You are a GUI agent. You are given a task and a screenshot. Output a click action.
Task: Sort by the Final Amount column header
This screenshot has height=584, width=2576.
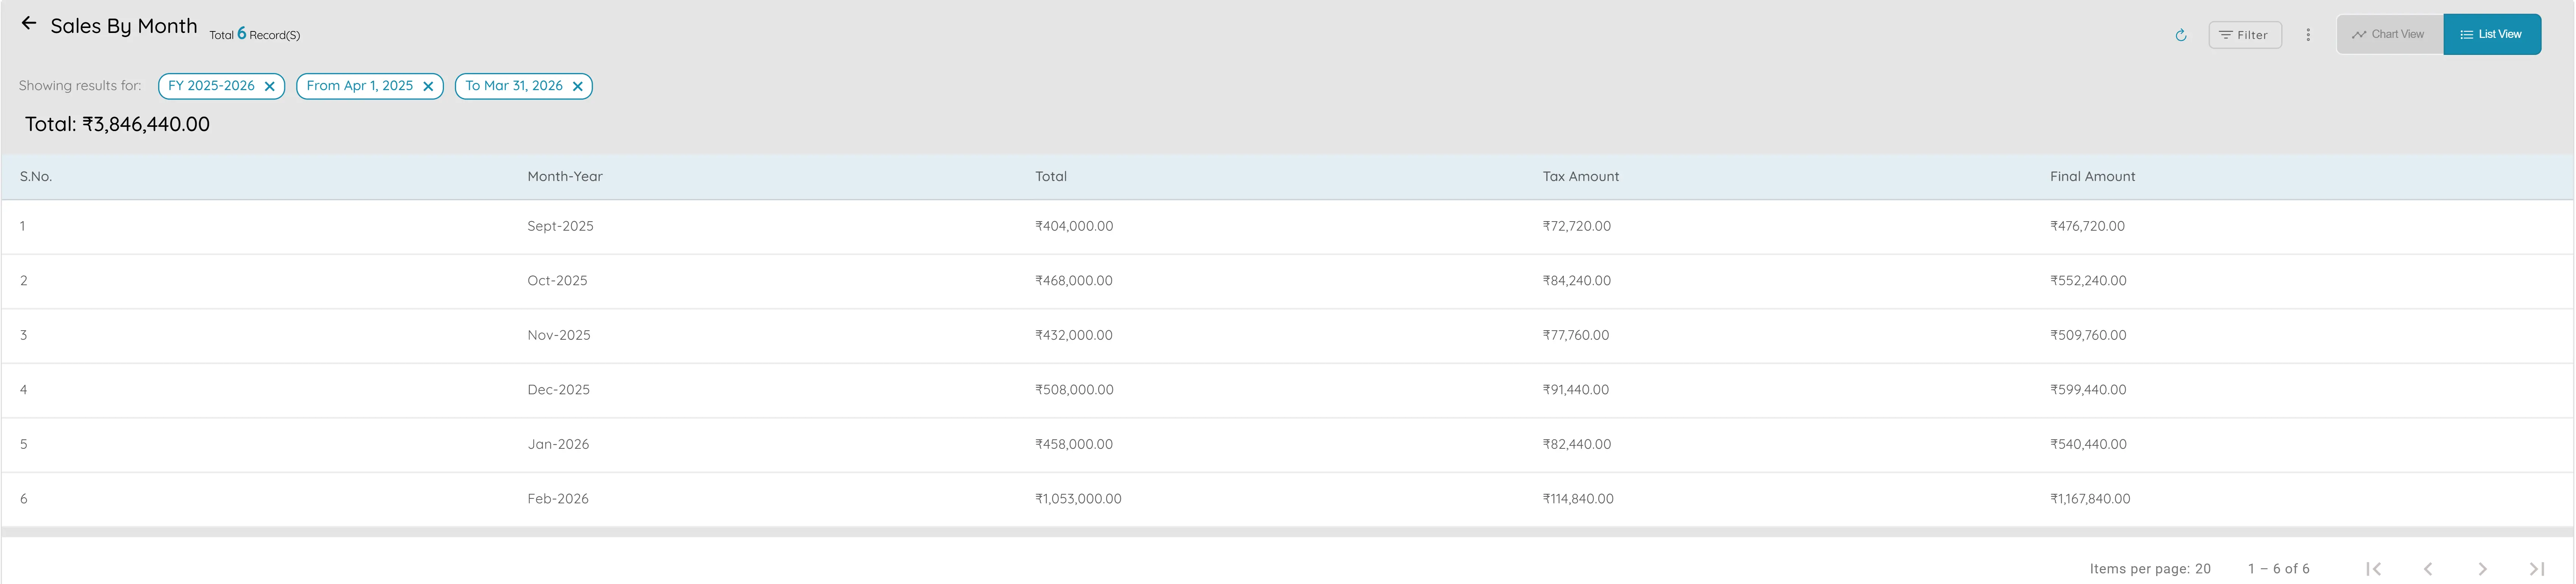(x=2092, y=176)
